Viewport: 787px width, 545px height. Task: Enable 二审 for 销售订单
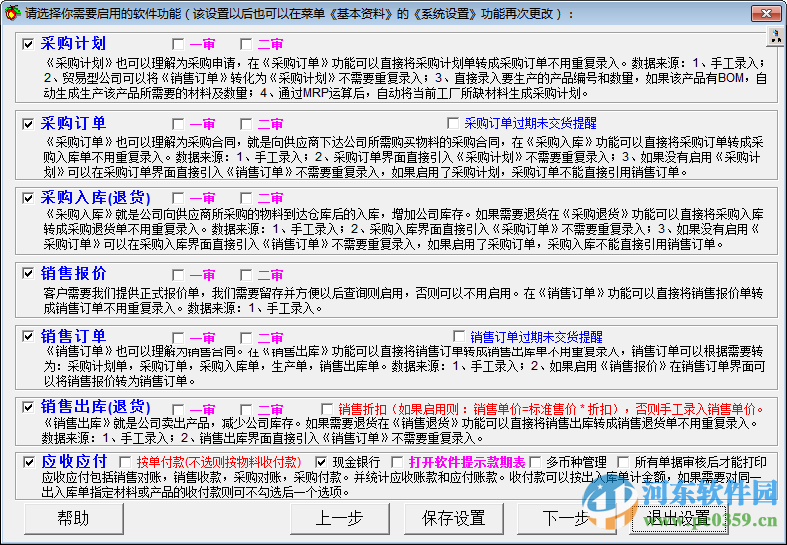(x=246, y=337)
